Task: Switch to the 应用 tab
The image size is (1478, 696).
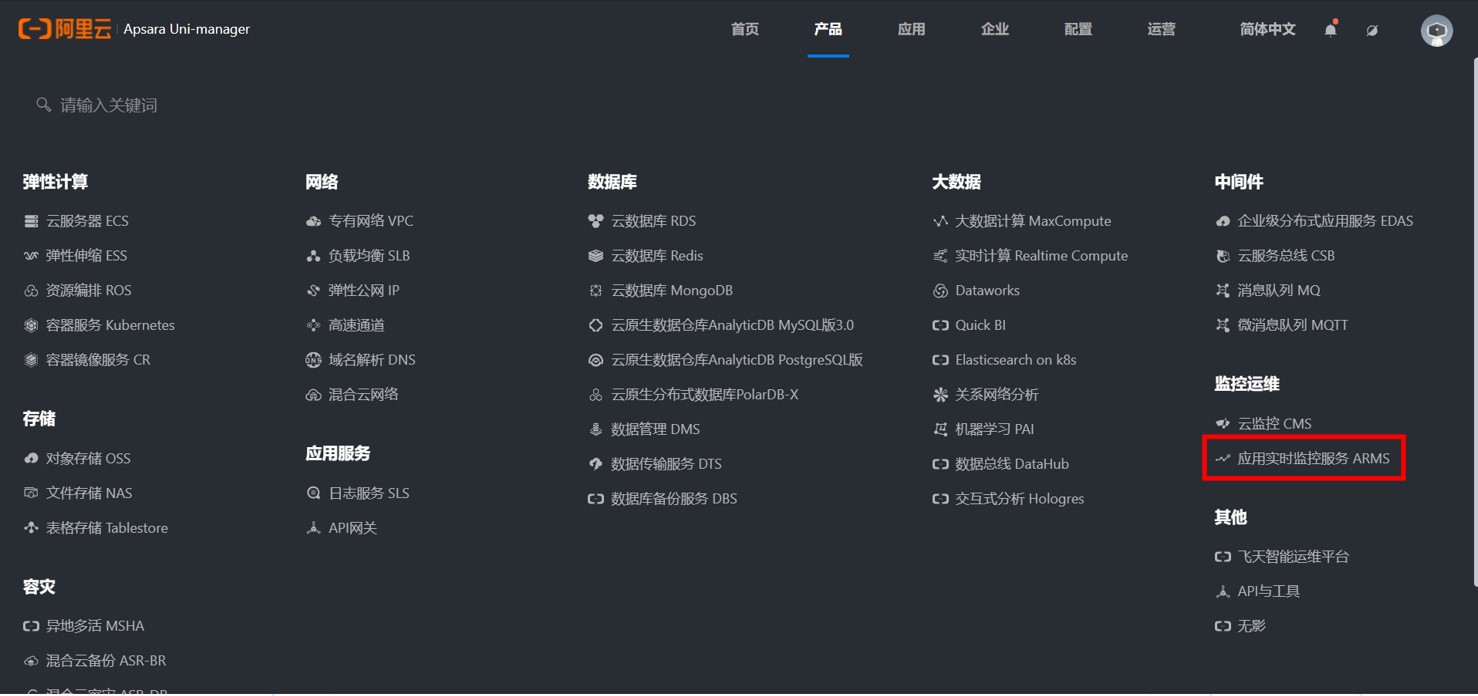Action: coord(911,29)
